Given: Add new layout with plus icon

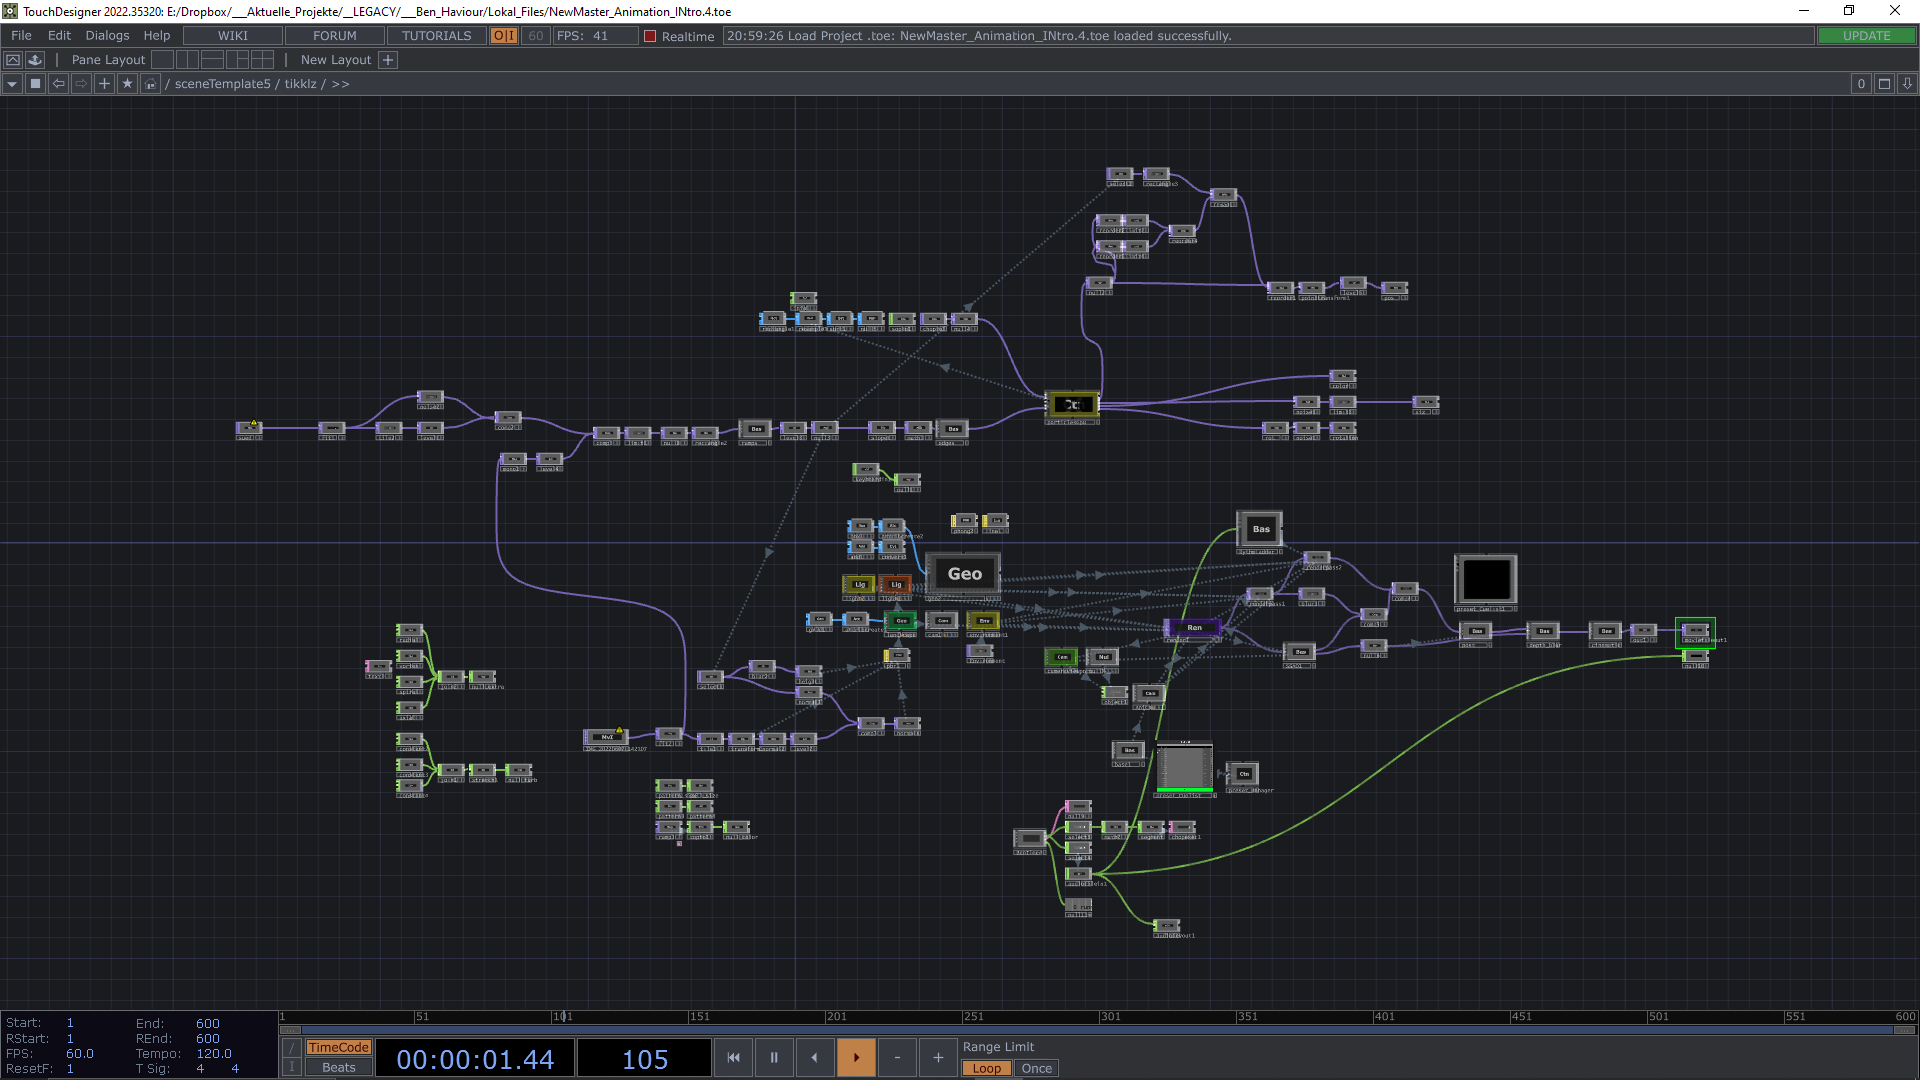Looking at the screenshot, I should [x=388, y=60].
